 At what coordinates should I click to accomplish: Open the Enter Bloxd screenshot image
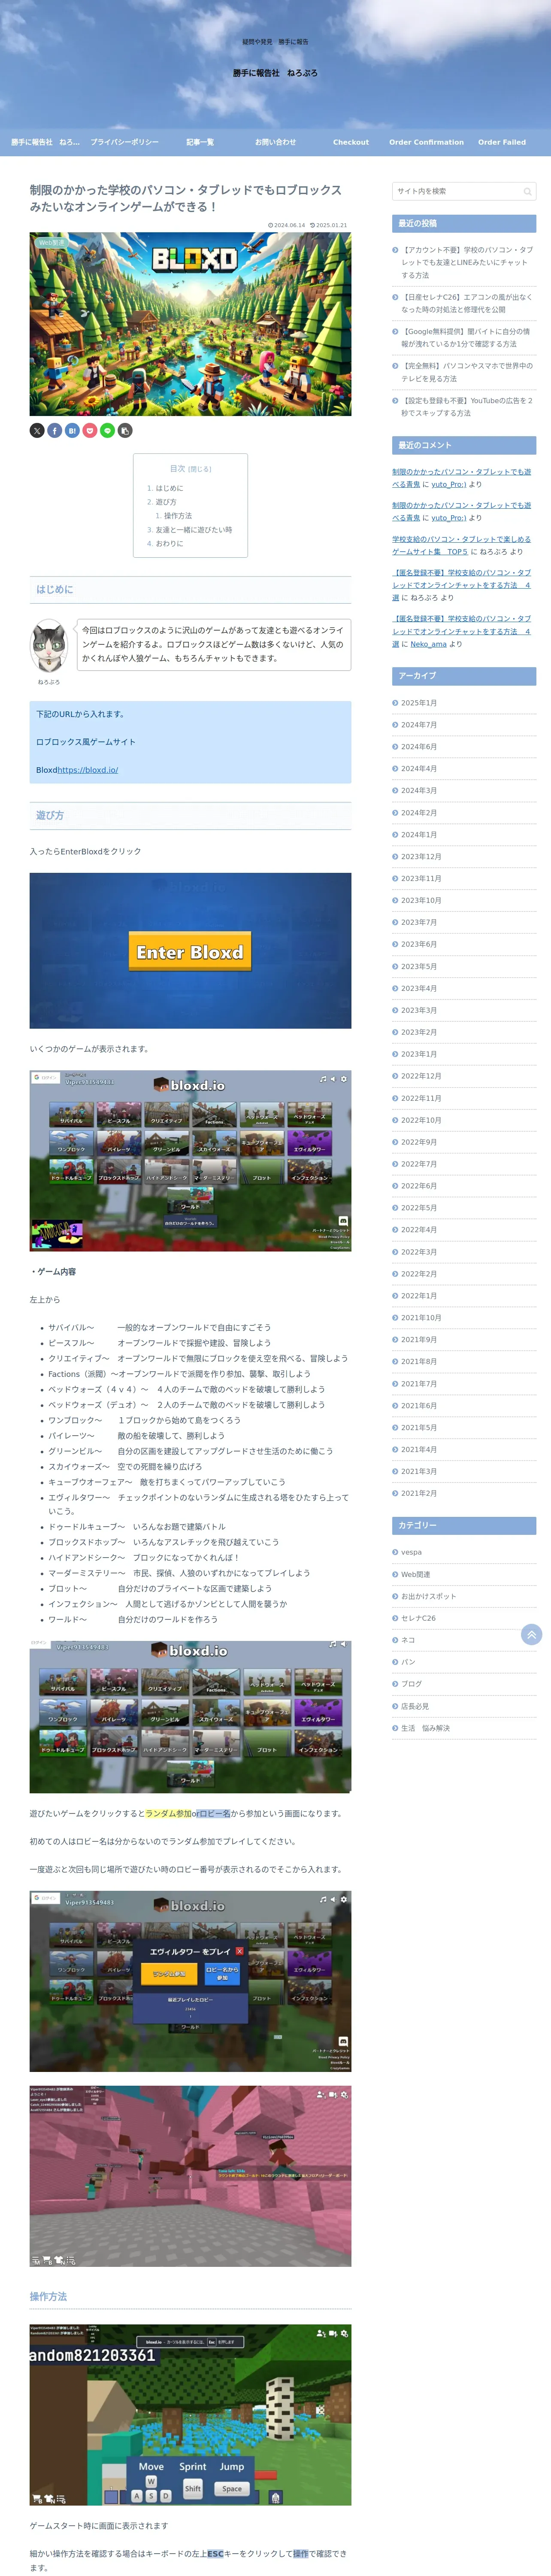[x=190, y=951]
